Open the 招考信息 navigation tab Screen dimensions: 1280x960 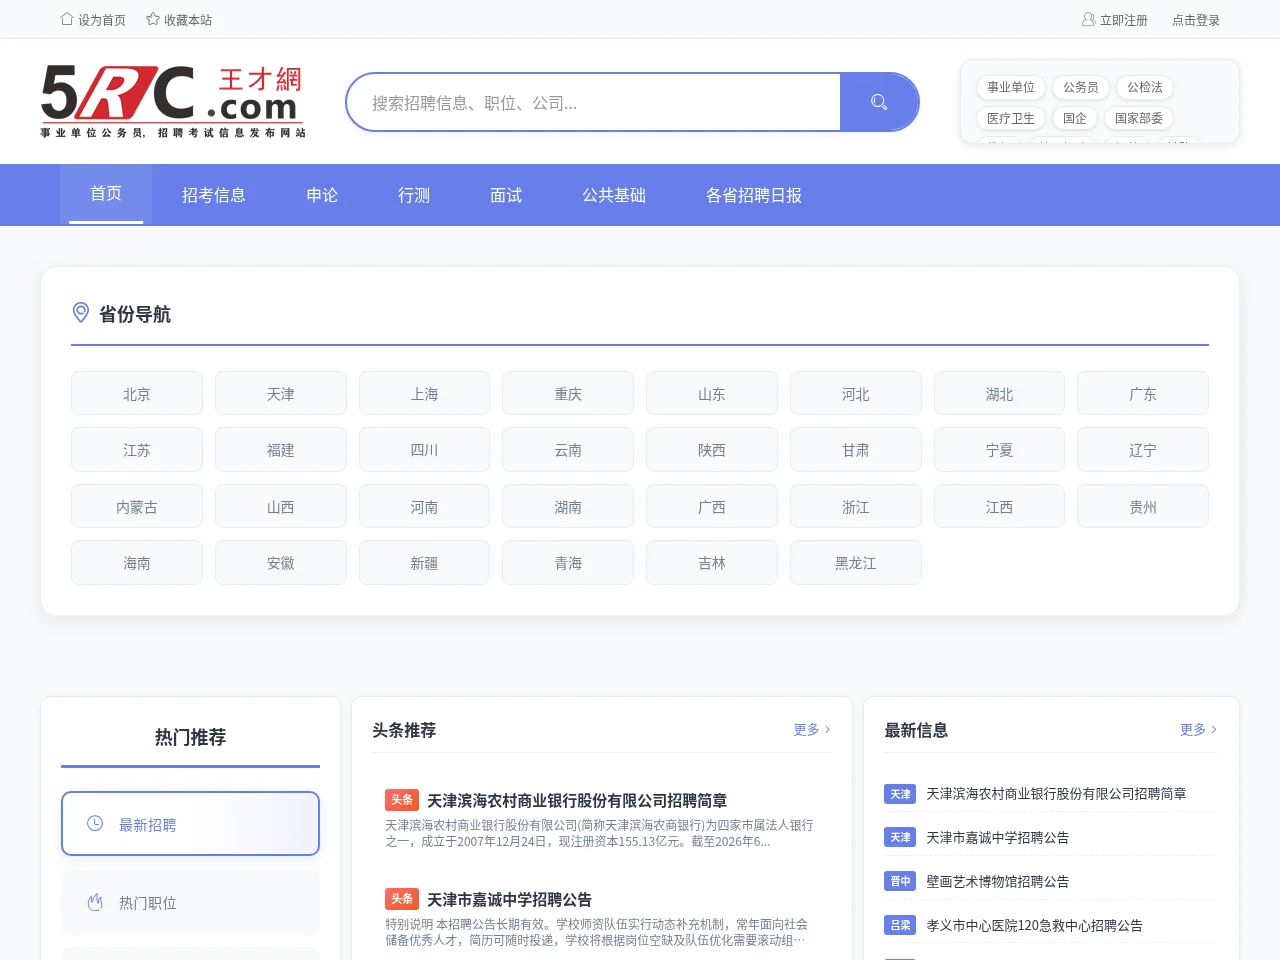(214, 195)
